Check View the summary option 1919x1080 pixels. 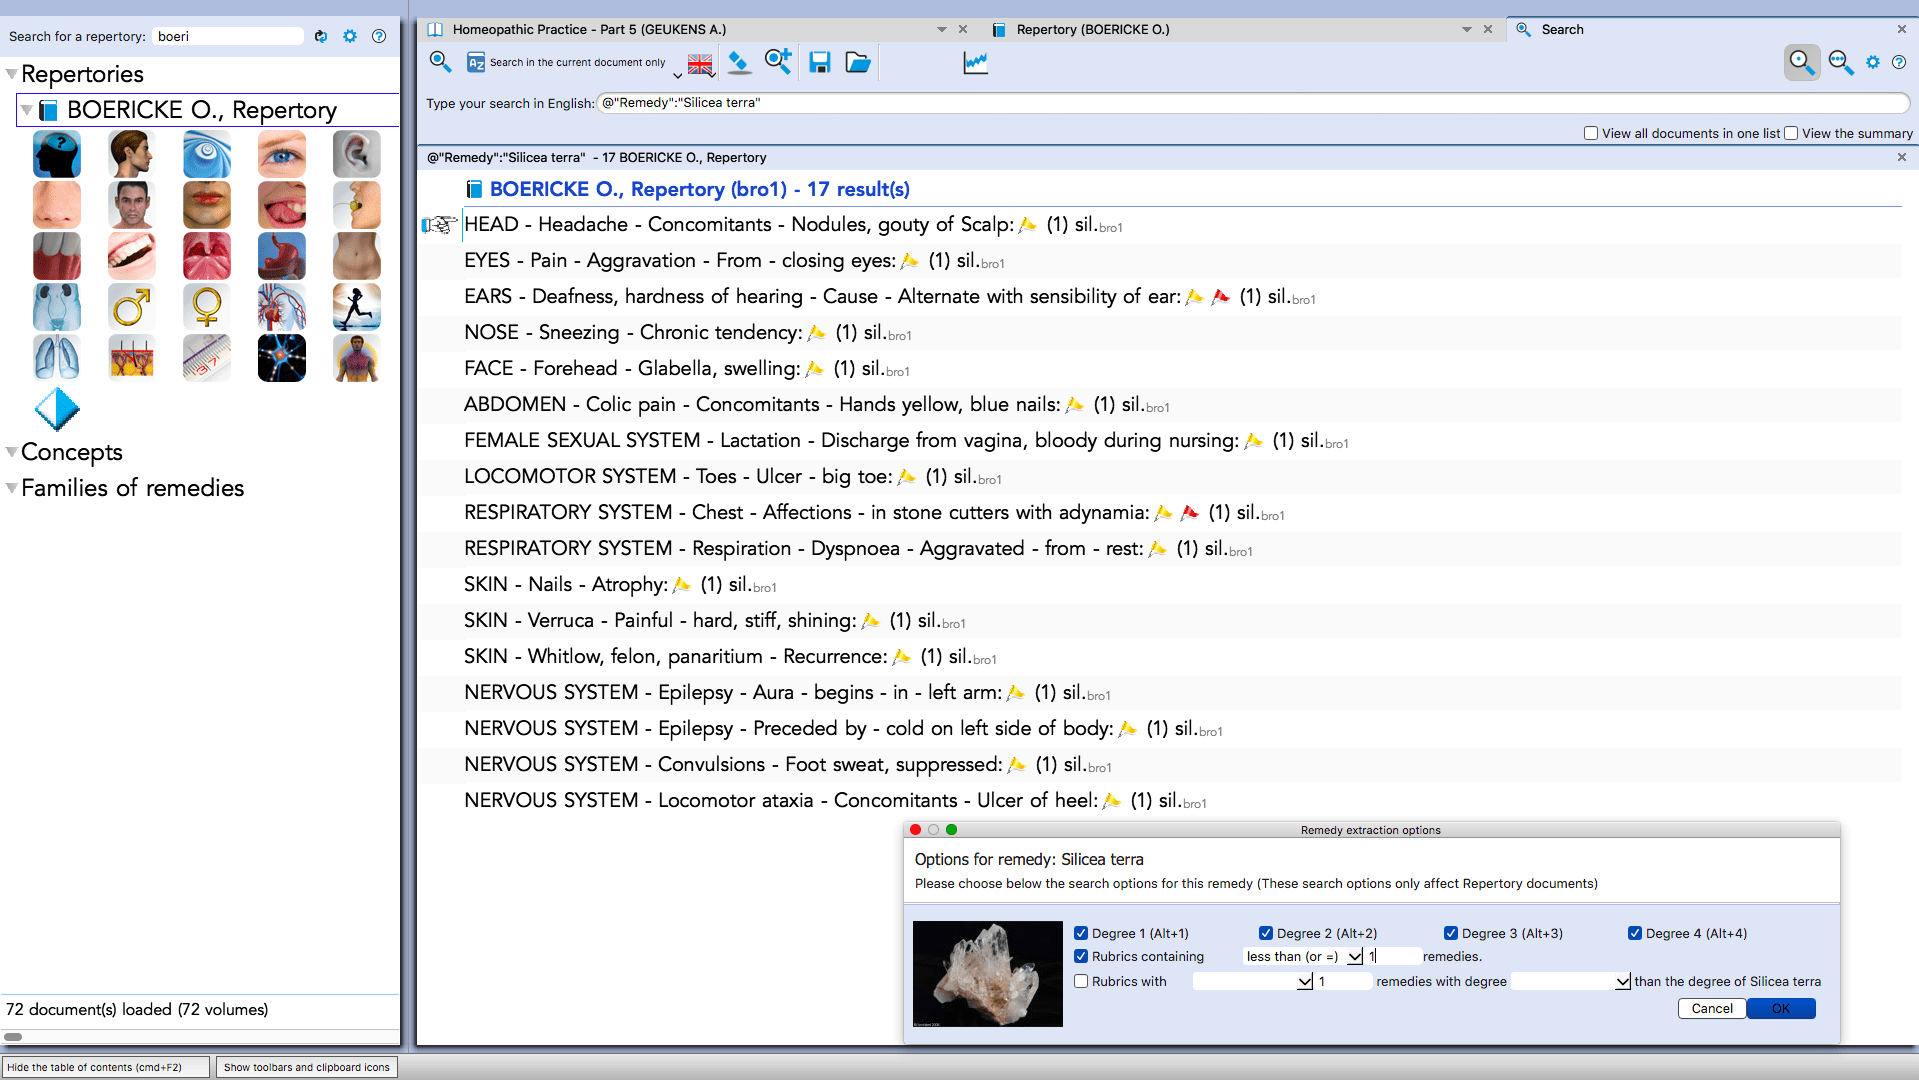[1791, 133]
